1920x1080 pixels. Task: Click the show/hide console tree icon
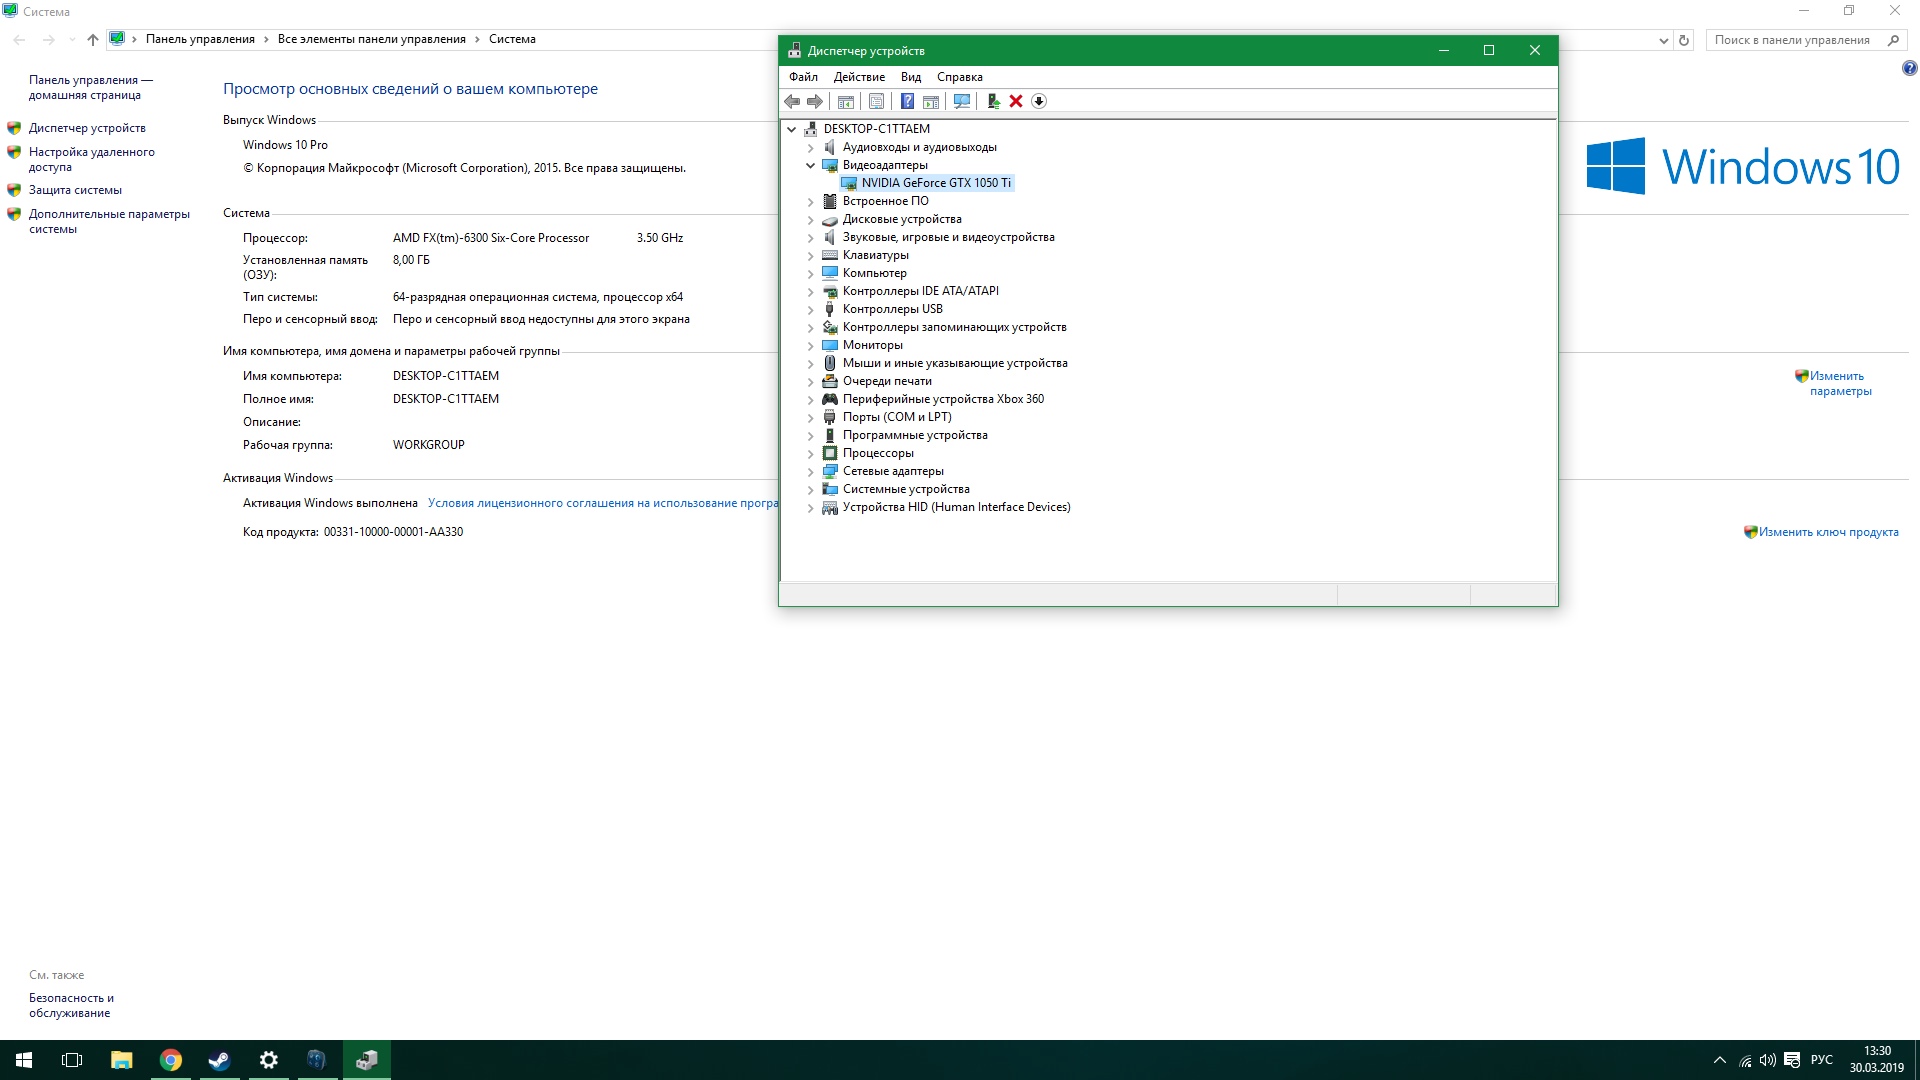pyautogui.click(x=845, y=101)
